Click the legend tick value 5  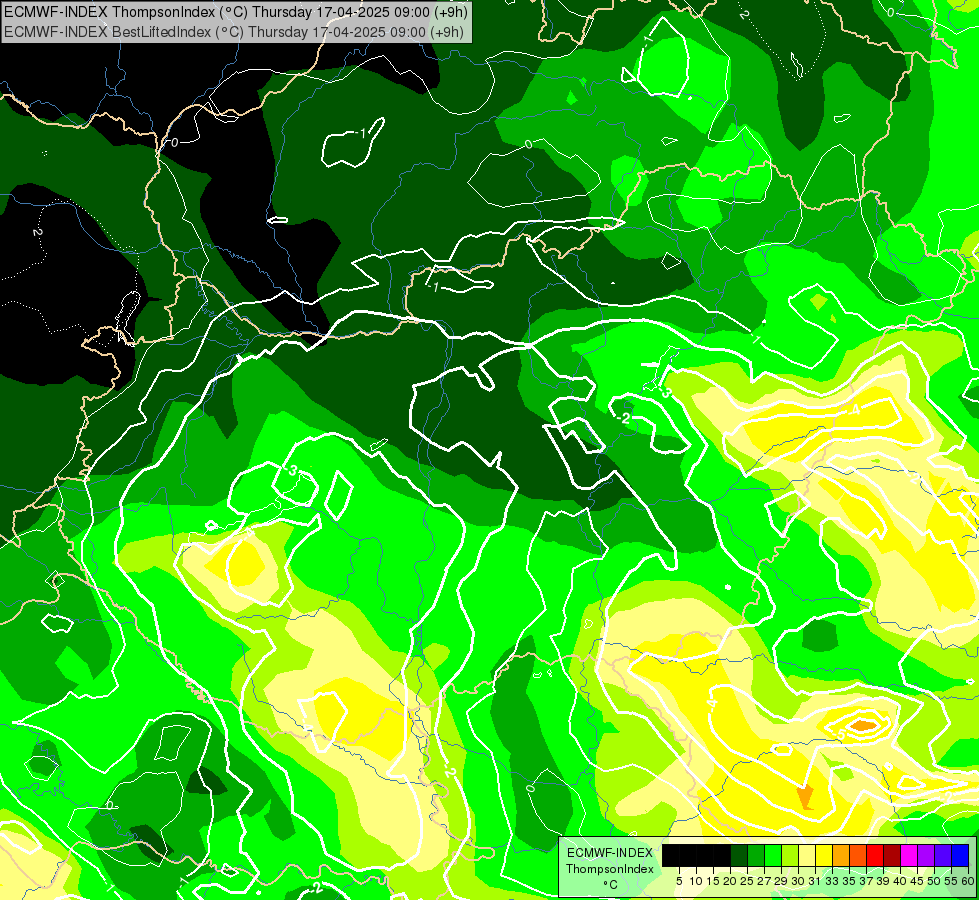pyautogui.click(x=679, y=881)
